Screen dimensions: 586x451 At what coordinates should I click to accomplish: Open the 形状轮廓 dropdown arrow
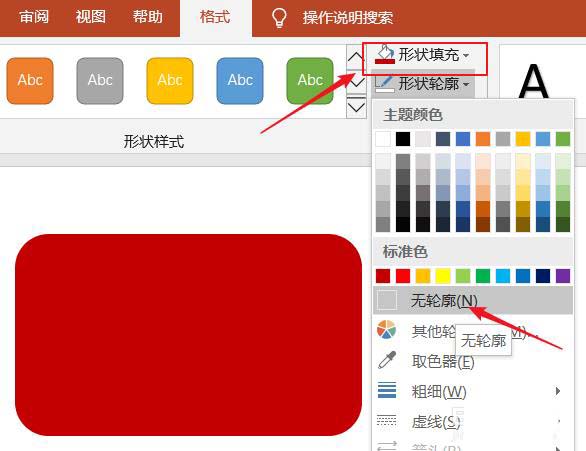click(x=466, y=84)
